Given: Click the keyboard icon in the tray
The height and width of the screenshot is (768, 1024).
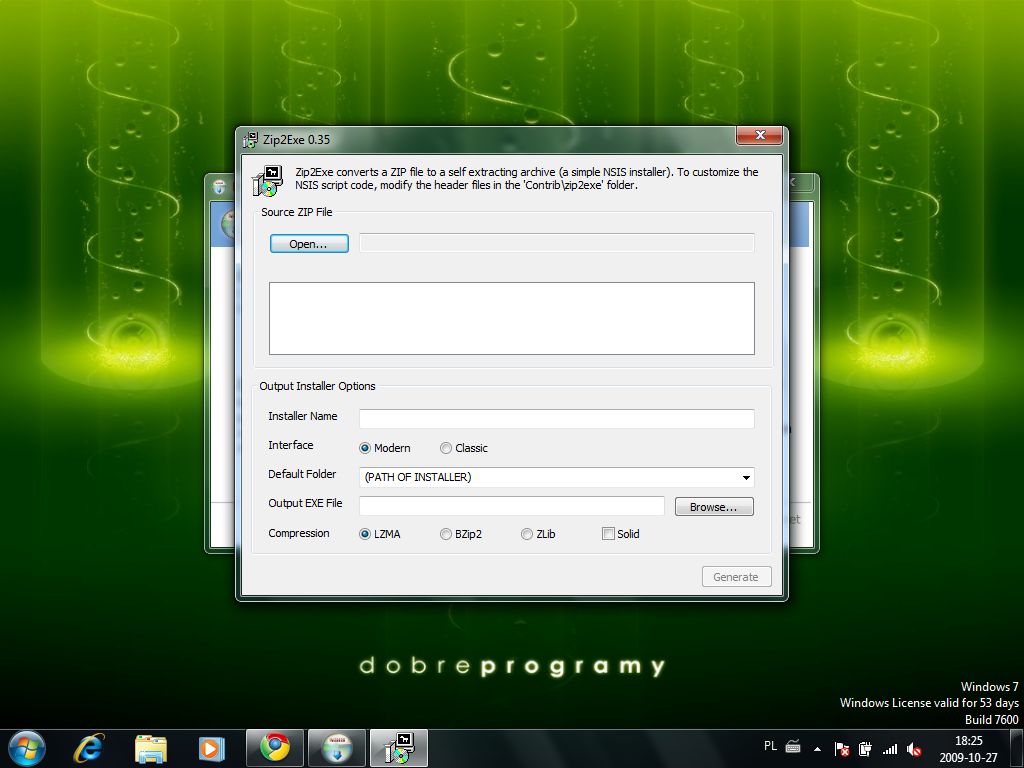Looking at the screenshot, I should (x=793, y=746).
